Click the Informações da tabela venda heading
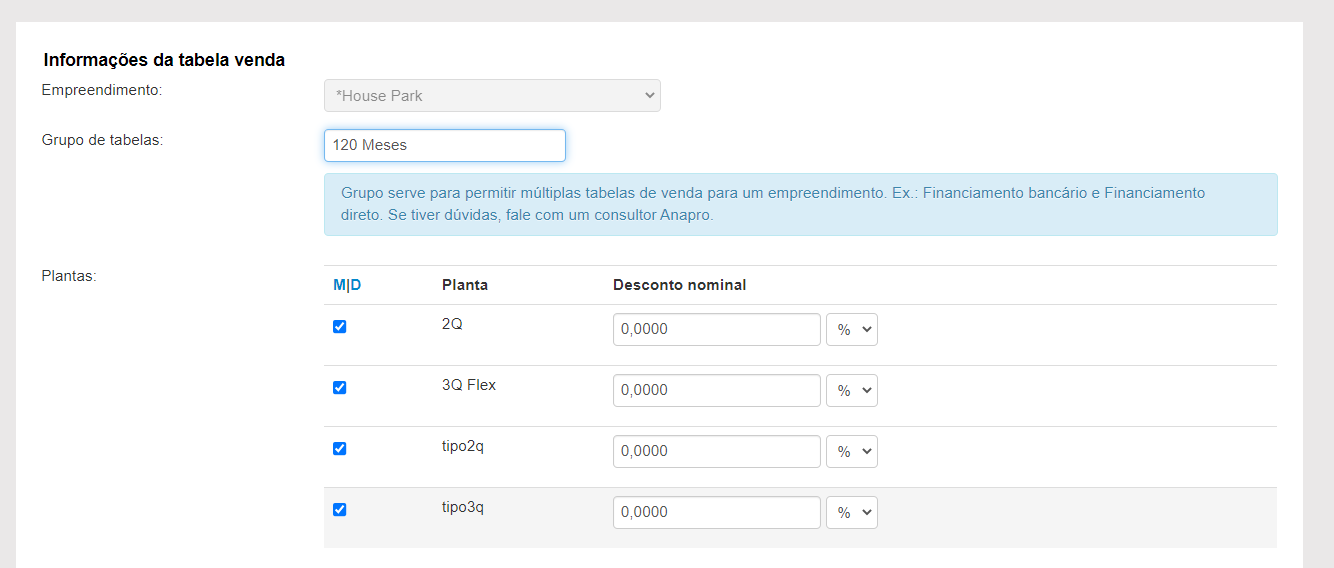Screen dimensions: 1334x568 point(164,60)
